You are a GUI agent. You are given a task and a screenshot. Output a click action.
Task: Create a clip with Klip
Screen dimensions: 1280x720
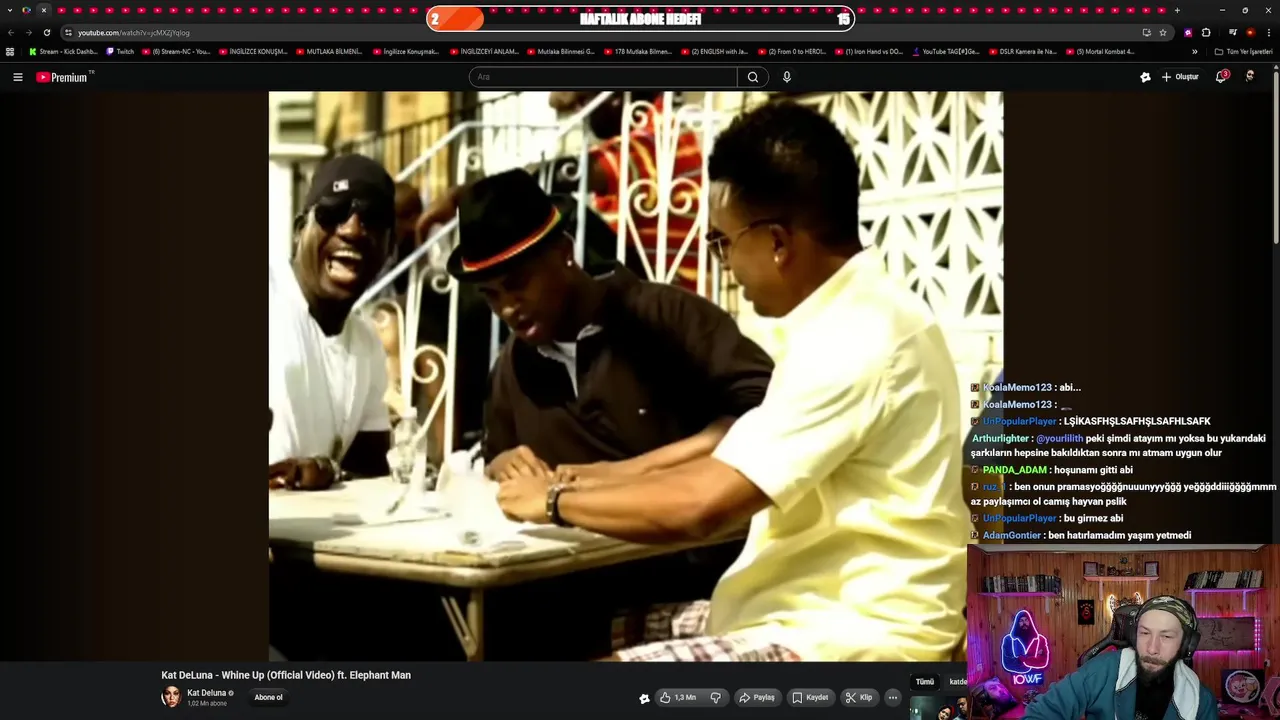pos(859,698)
